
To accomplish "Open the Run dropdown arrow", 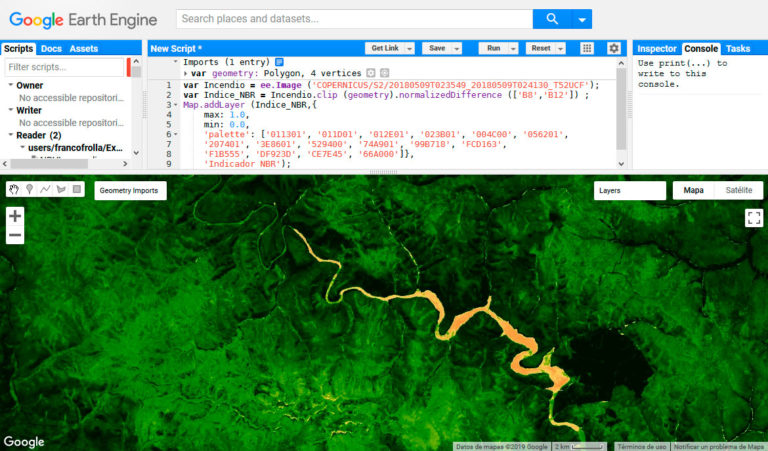I will coord(513,48).
